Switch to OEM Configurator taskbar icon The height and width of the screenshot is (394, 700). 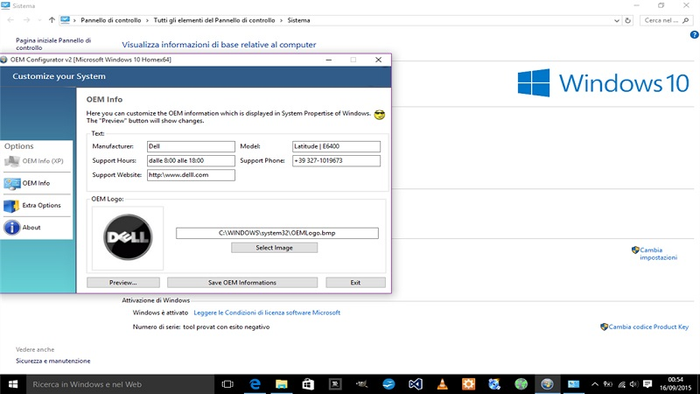(x=547, y=384)
